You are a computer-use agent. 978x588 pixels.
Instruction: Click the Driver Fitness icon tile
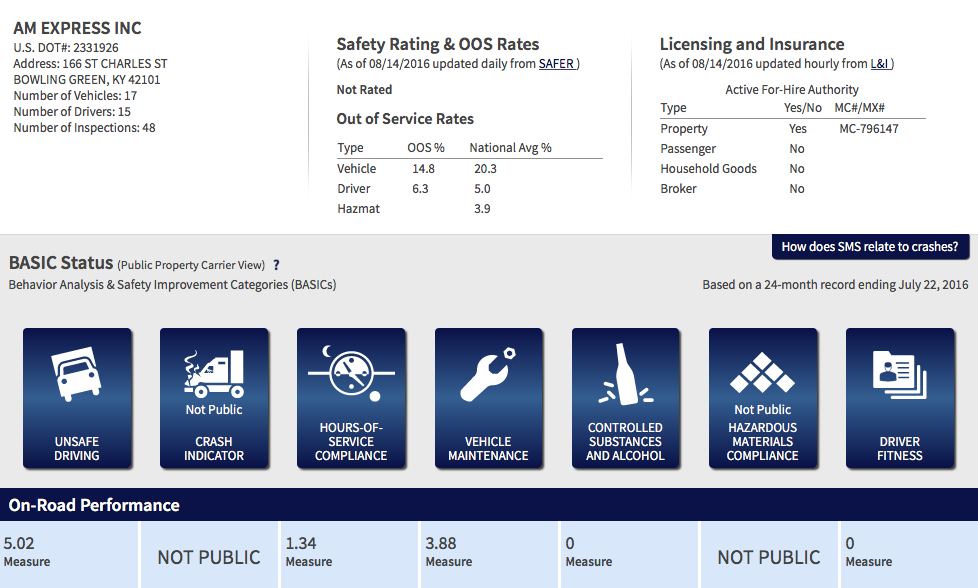[899, 398]
